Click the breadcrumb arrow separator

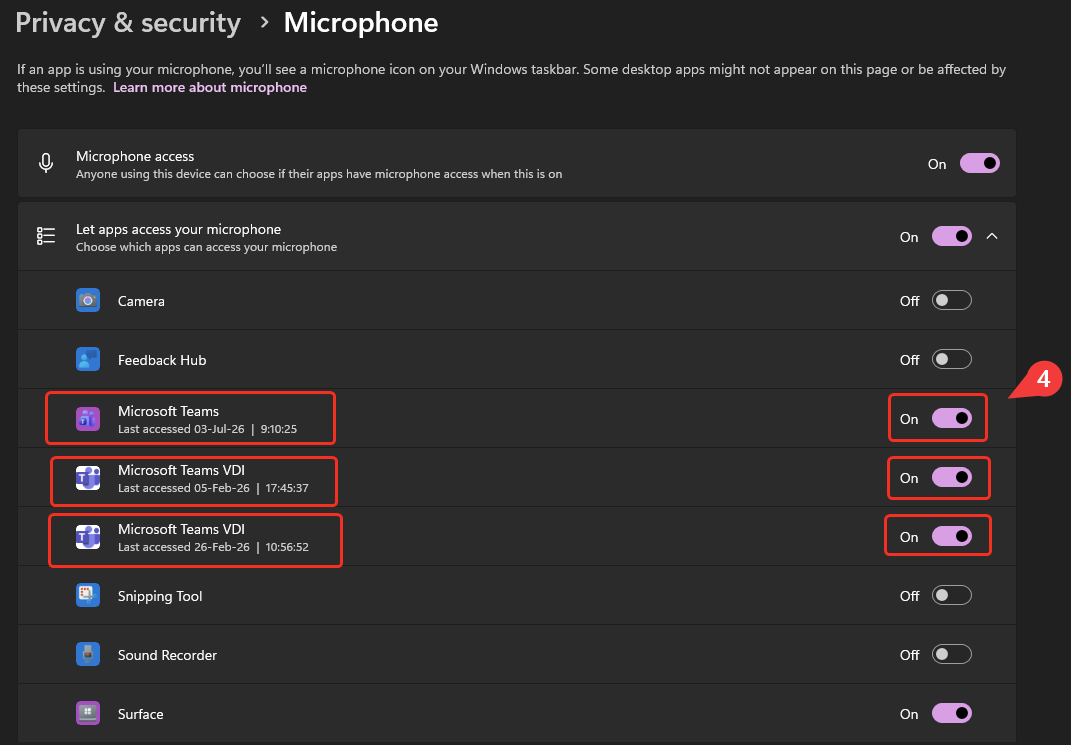click(264, 23)
